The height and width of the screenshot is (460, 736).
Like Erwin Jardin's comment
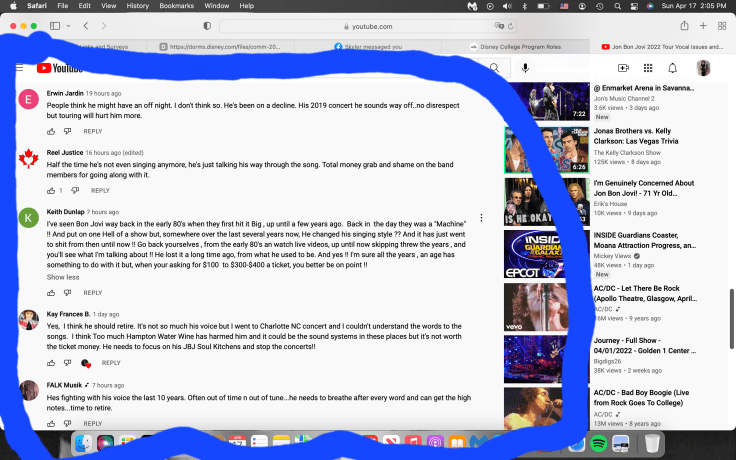[x=52, y=131]
